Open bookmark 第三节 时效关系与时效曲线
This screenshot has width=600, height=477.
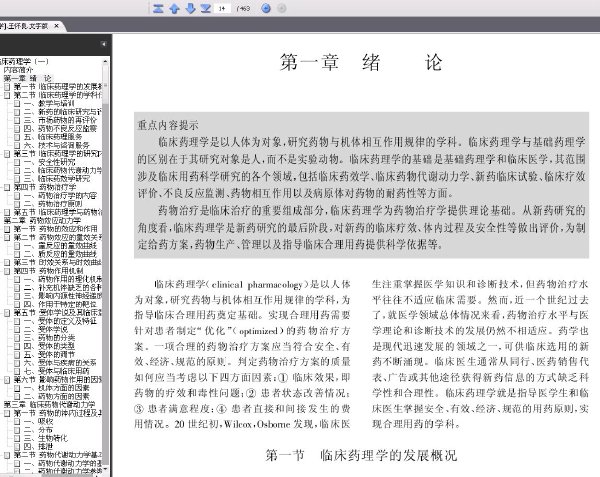[x=58, y=262]
